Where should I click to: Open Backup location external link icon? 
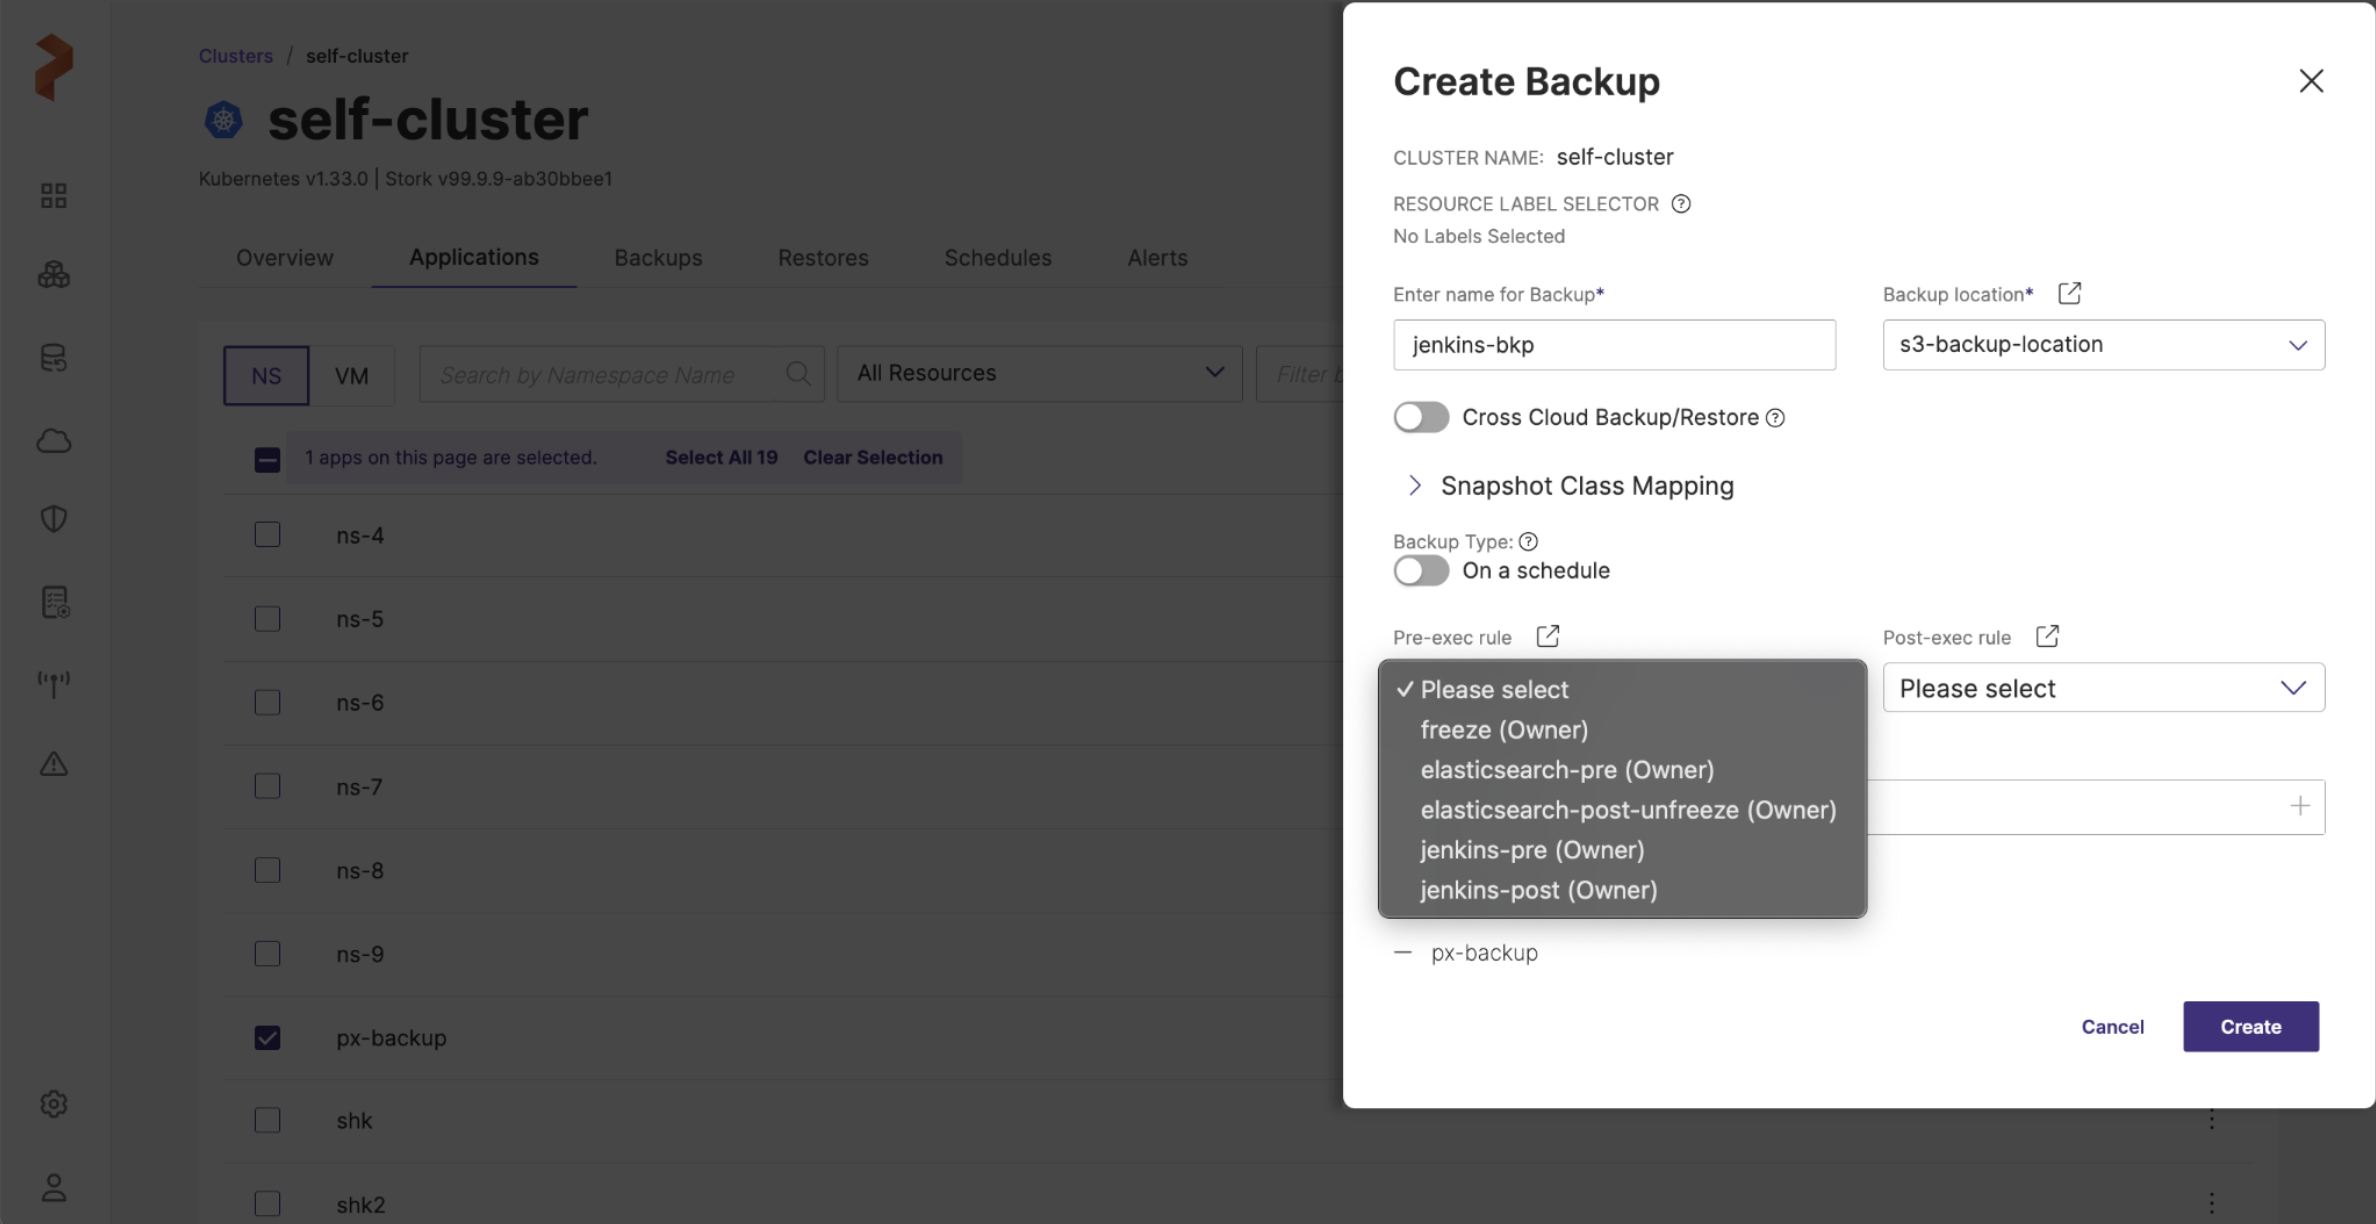pyautogui.click(x=2069, y=293)
